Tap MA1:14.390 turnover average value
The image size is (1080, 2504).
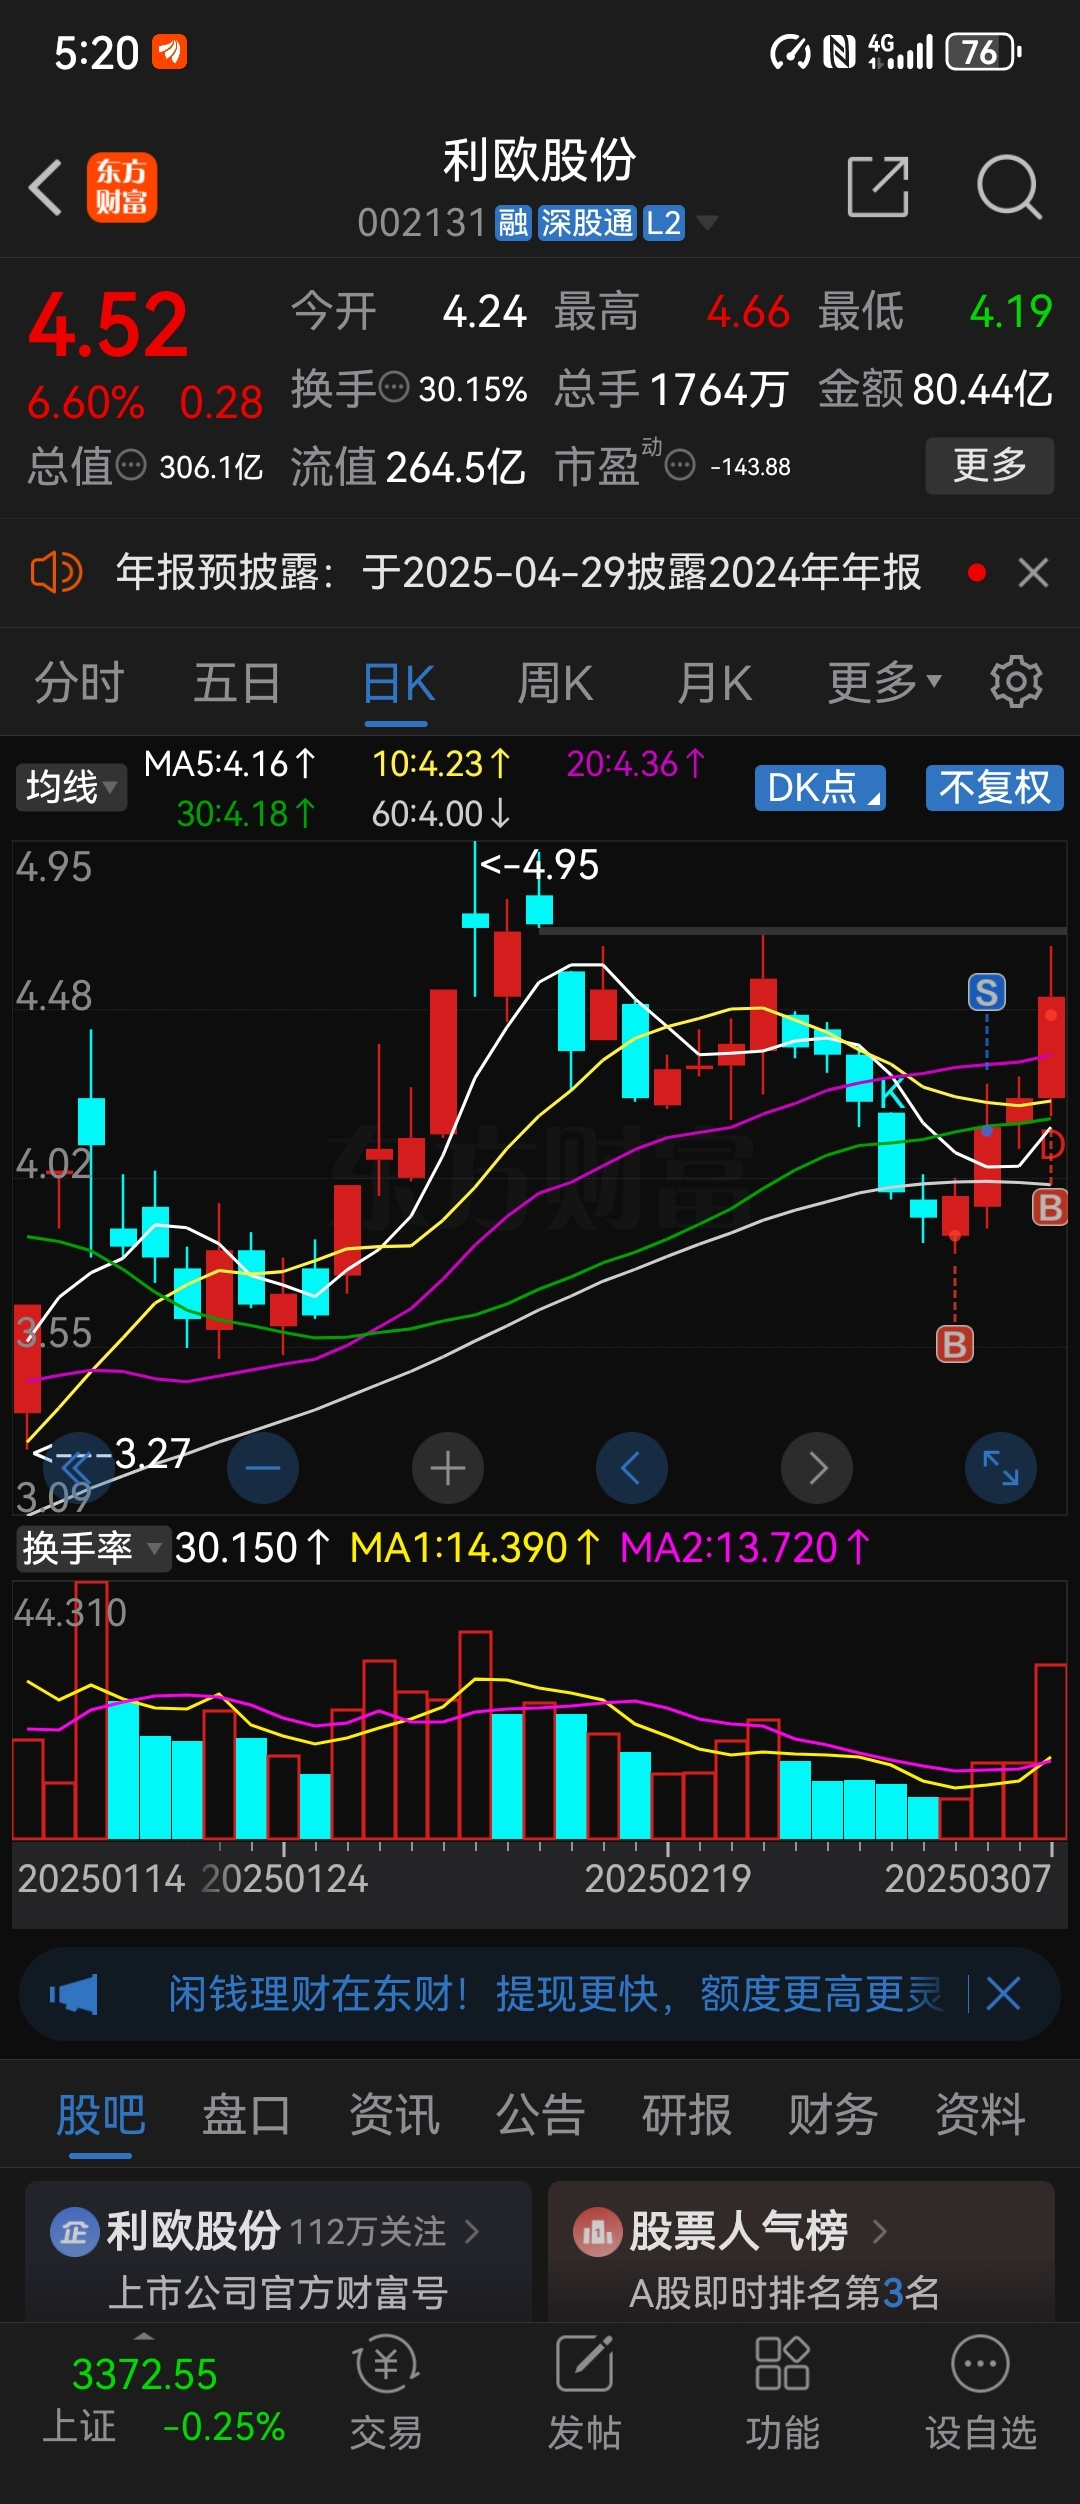[x=475, y=1548]
